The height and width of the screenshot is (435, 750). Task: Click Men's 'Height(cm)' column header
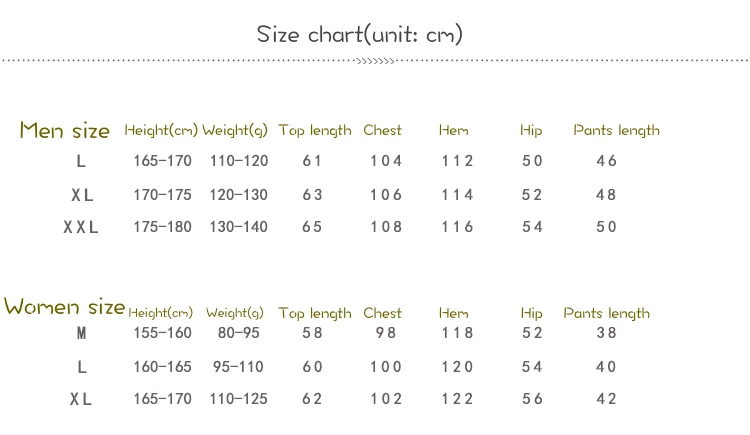[x=161, y=130]
